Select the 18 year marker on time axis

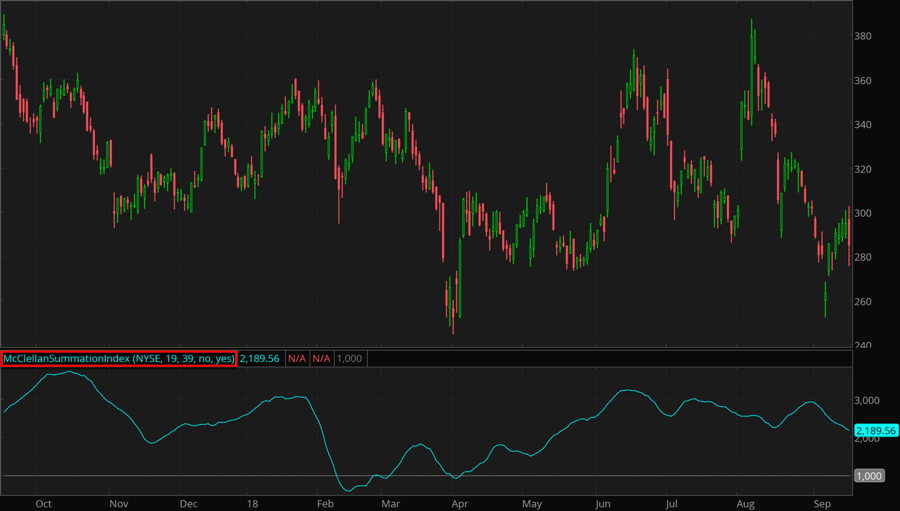[252, 503]
